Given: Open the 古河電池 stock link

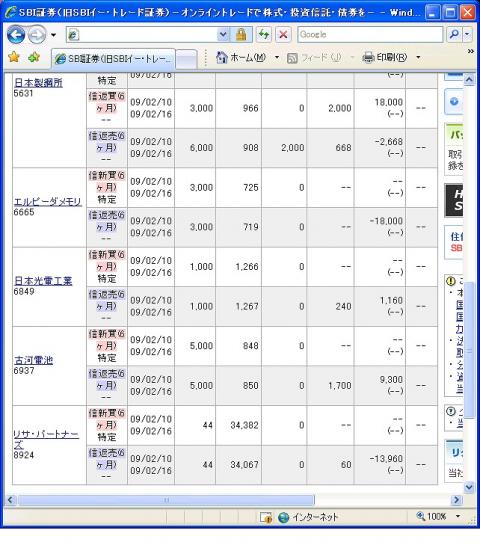Looking at the screenshot, I should (x=34, y=360).
